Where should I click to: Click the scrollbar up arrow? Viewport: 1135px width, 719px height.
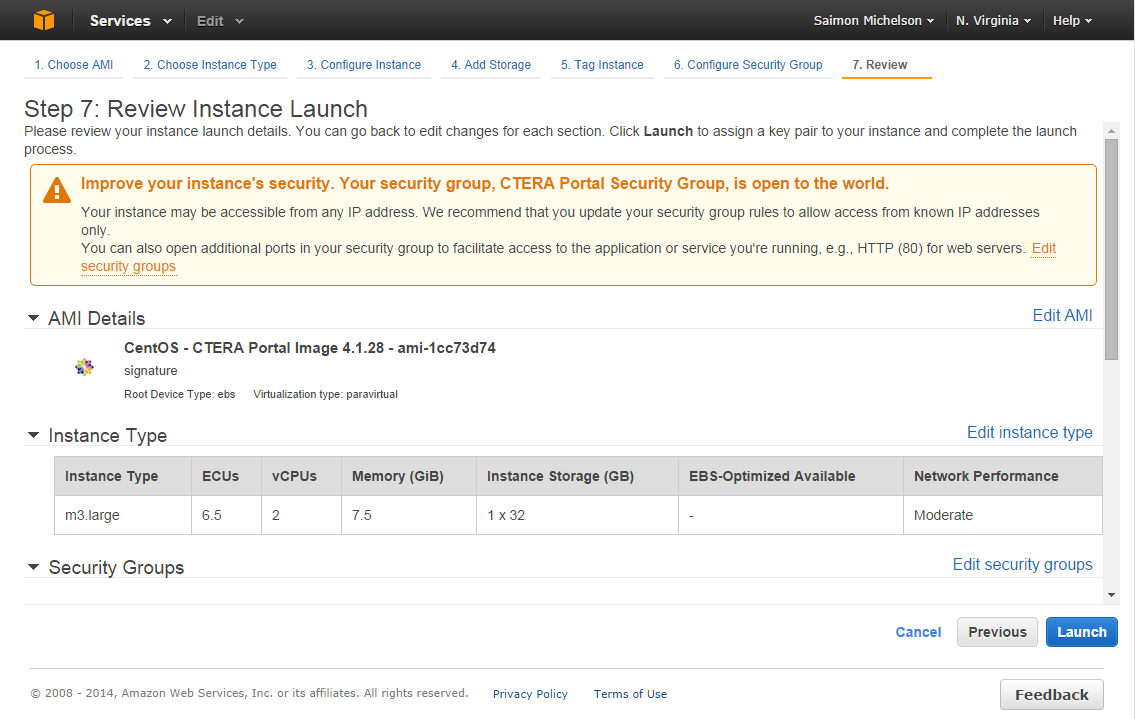pyautogui.click(x=1111, y=131)
